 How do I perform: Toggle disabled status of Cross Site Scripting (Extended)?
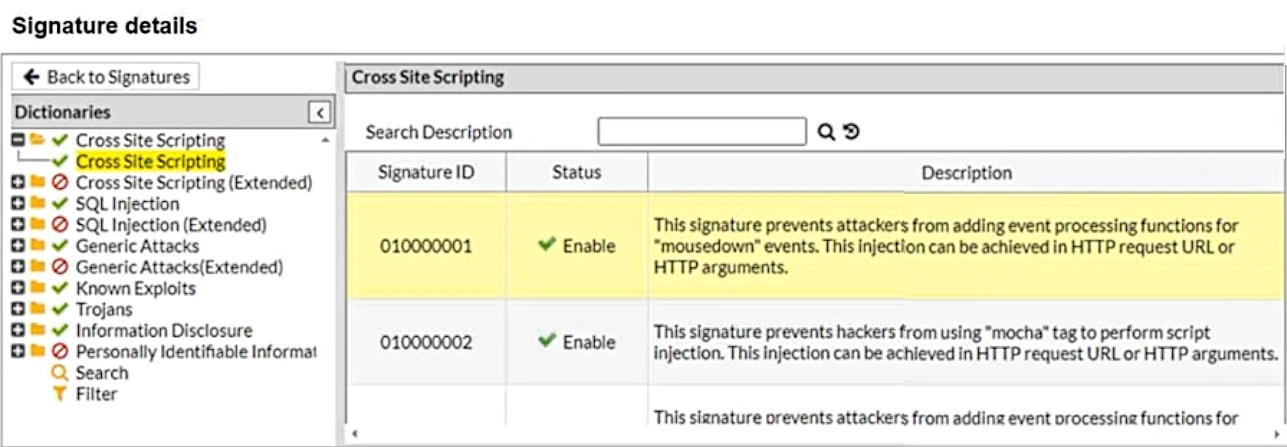click(x=60, y=183)
